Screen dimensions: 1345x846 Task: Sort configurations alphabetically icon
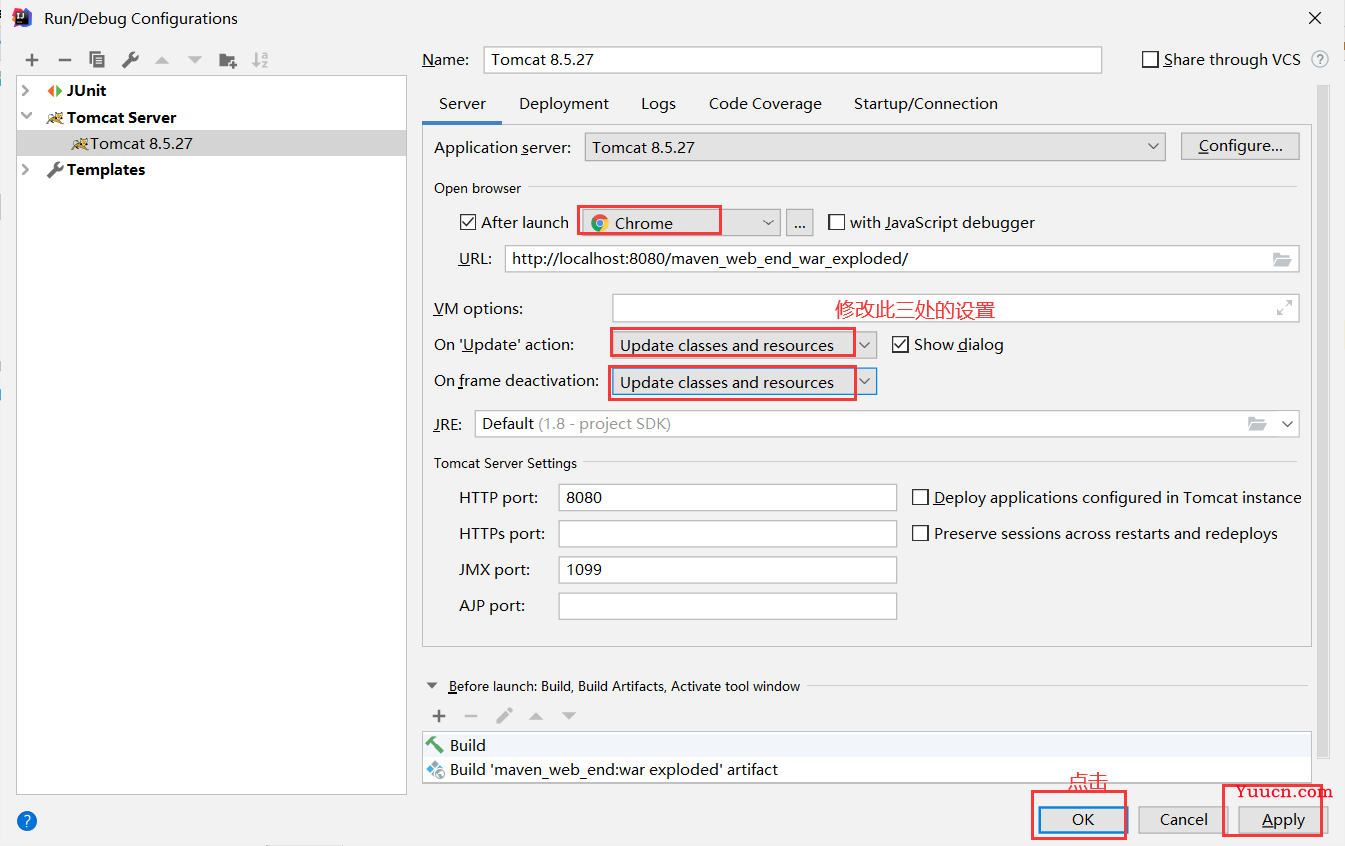point(260,60)
